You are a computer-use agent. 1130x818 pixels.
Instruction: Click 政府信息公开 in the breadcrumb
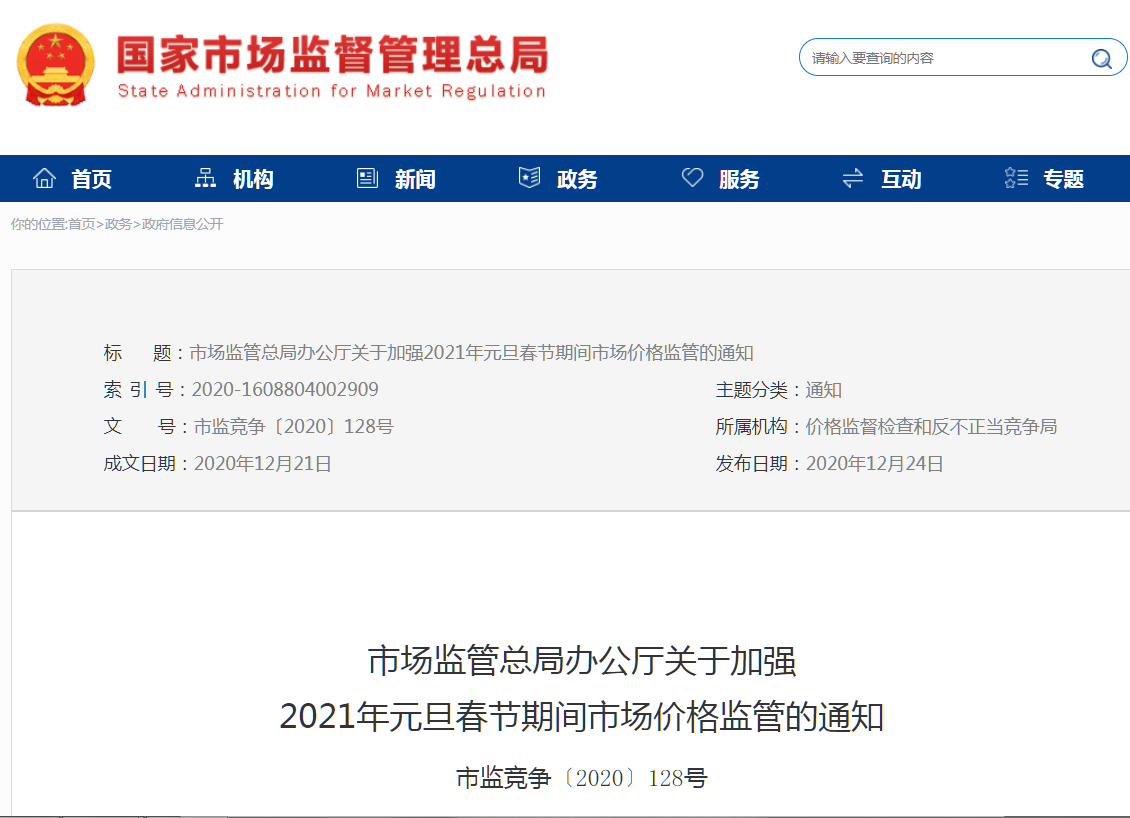182,224
